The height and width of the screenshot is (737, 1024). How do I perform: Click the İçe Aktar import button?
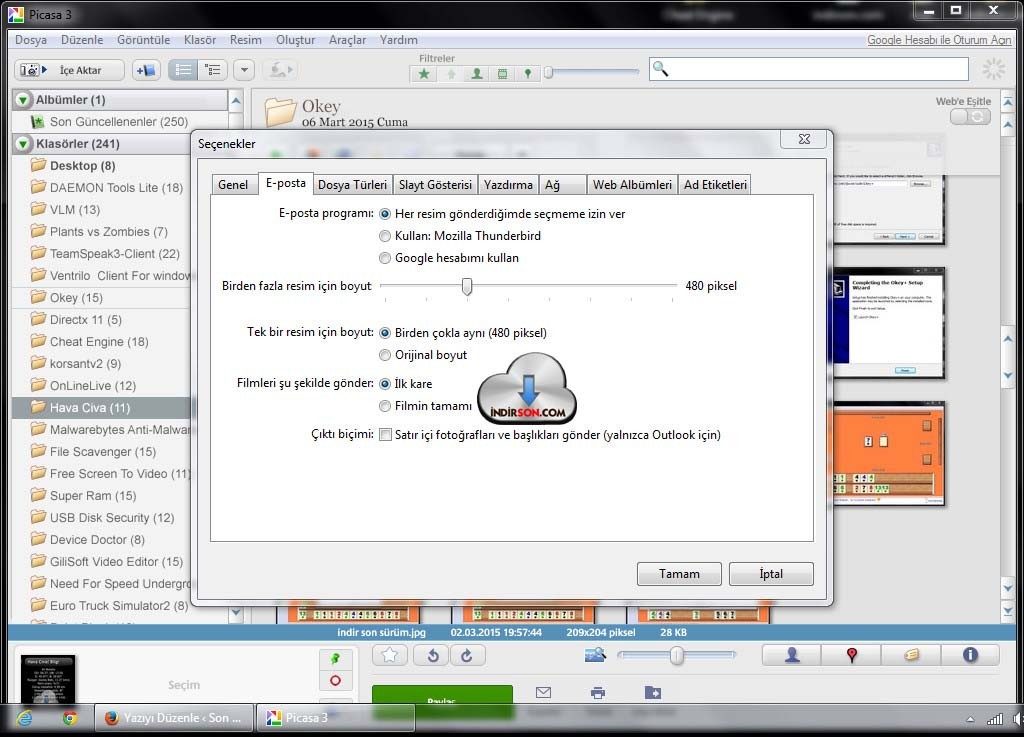tap(69, 70)
